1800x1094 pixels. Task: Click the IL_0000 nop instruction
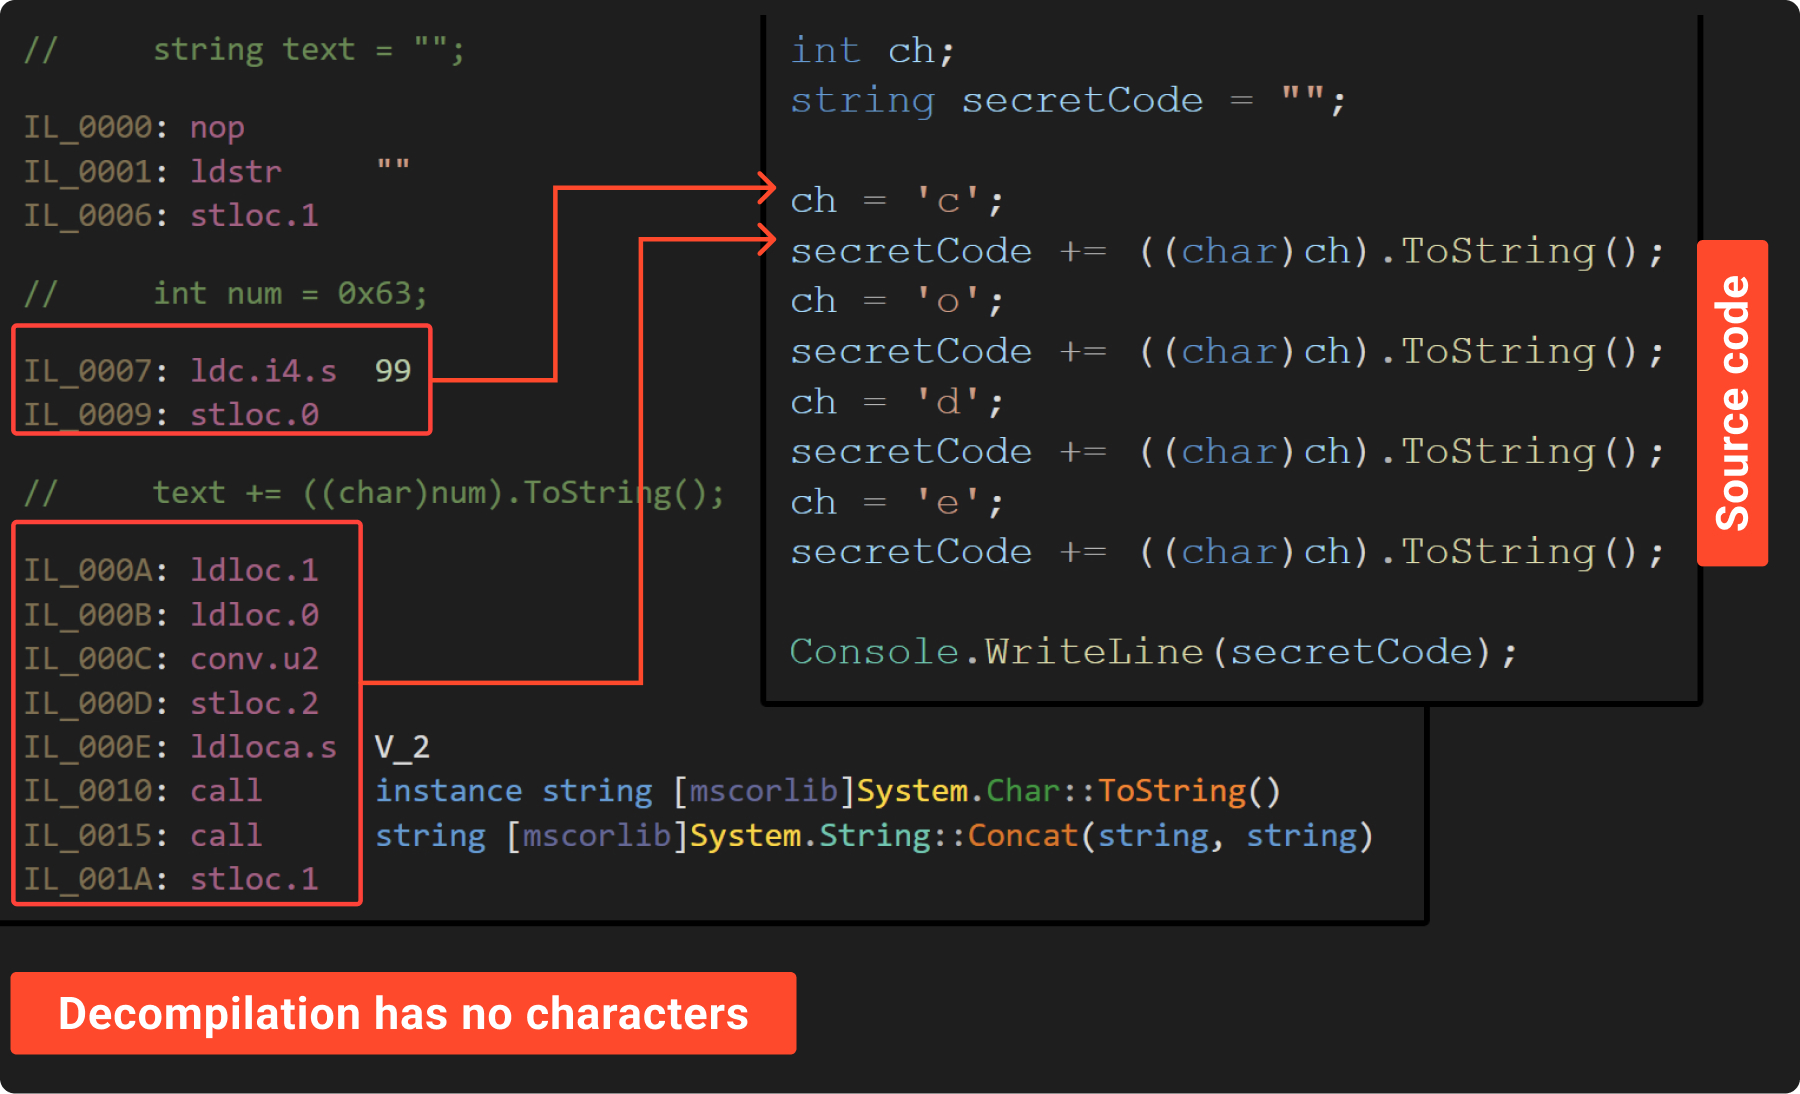[x=134, y=128]
